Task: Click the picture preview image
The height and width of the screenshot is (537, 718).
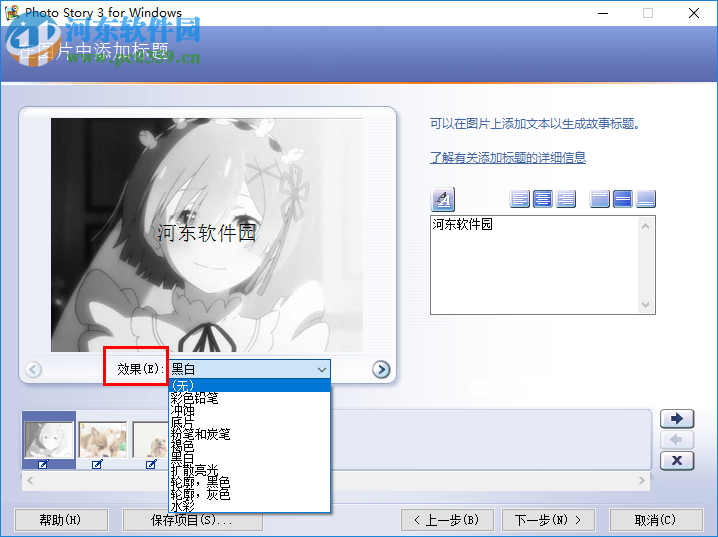Action: click(x=207, y=235)
